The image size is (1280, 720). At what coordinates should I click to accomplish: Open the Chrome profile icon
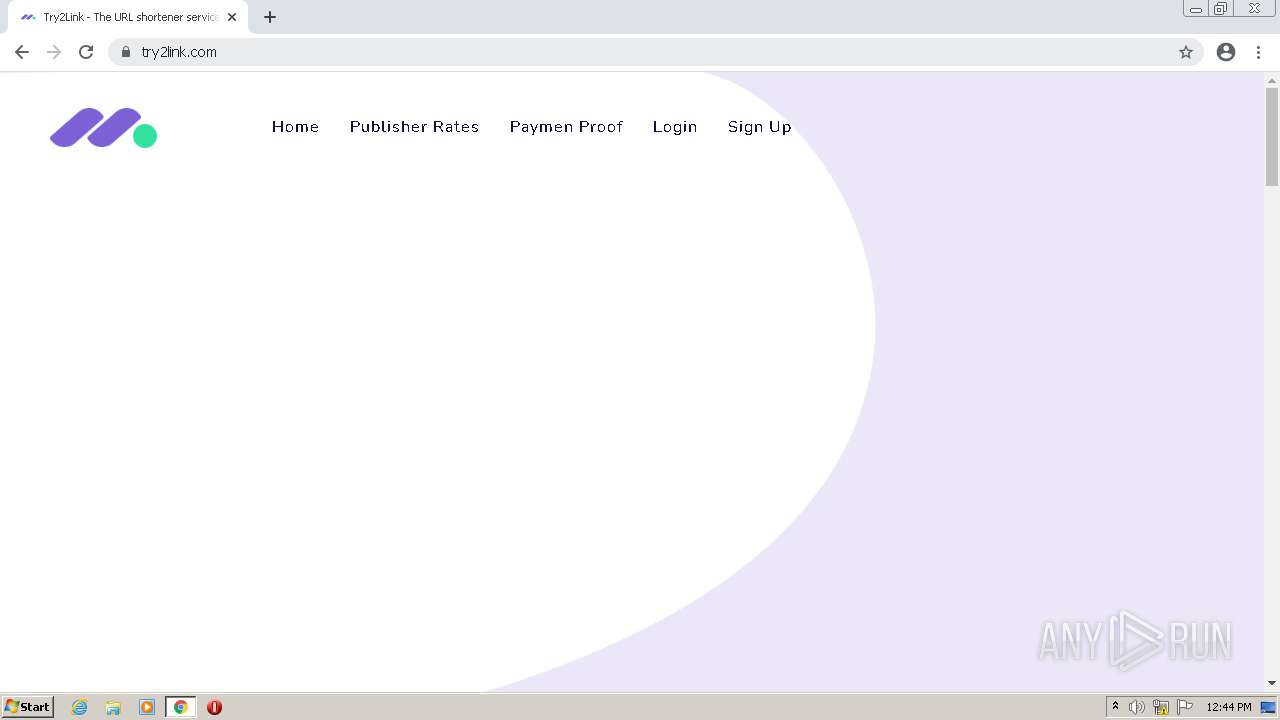coord(1226,52)
